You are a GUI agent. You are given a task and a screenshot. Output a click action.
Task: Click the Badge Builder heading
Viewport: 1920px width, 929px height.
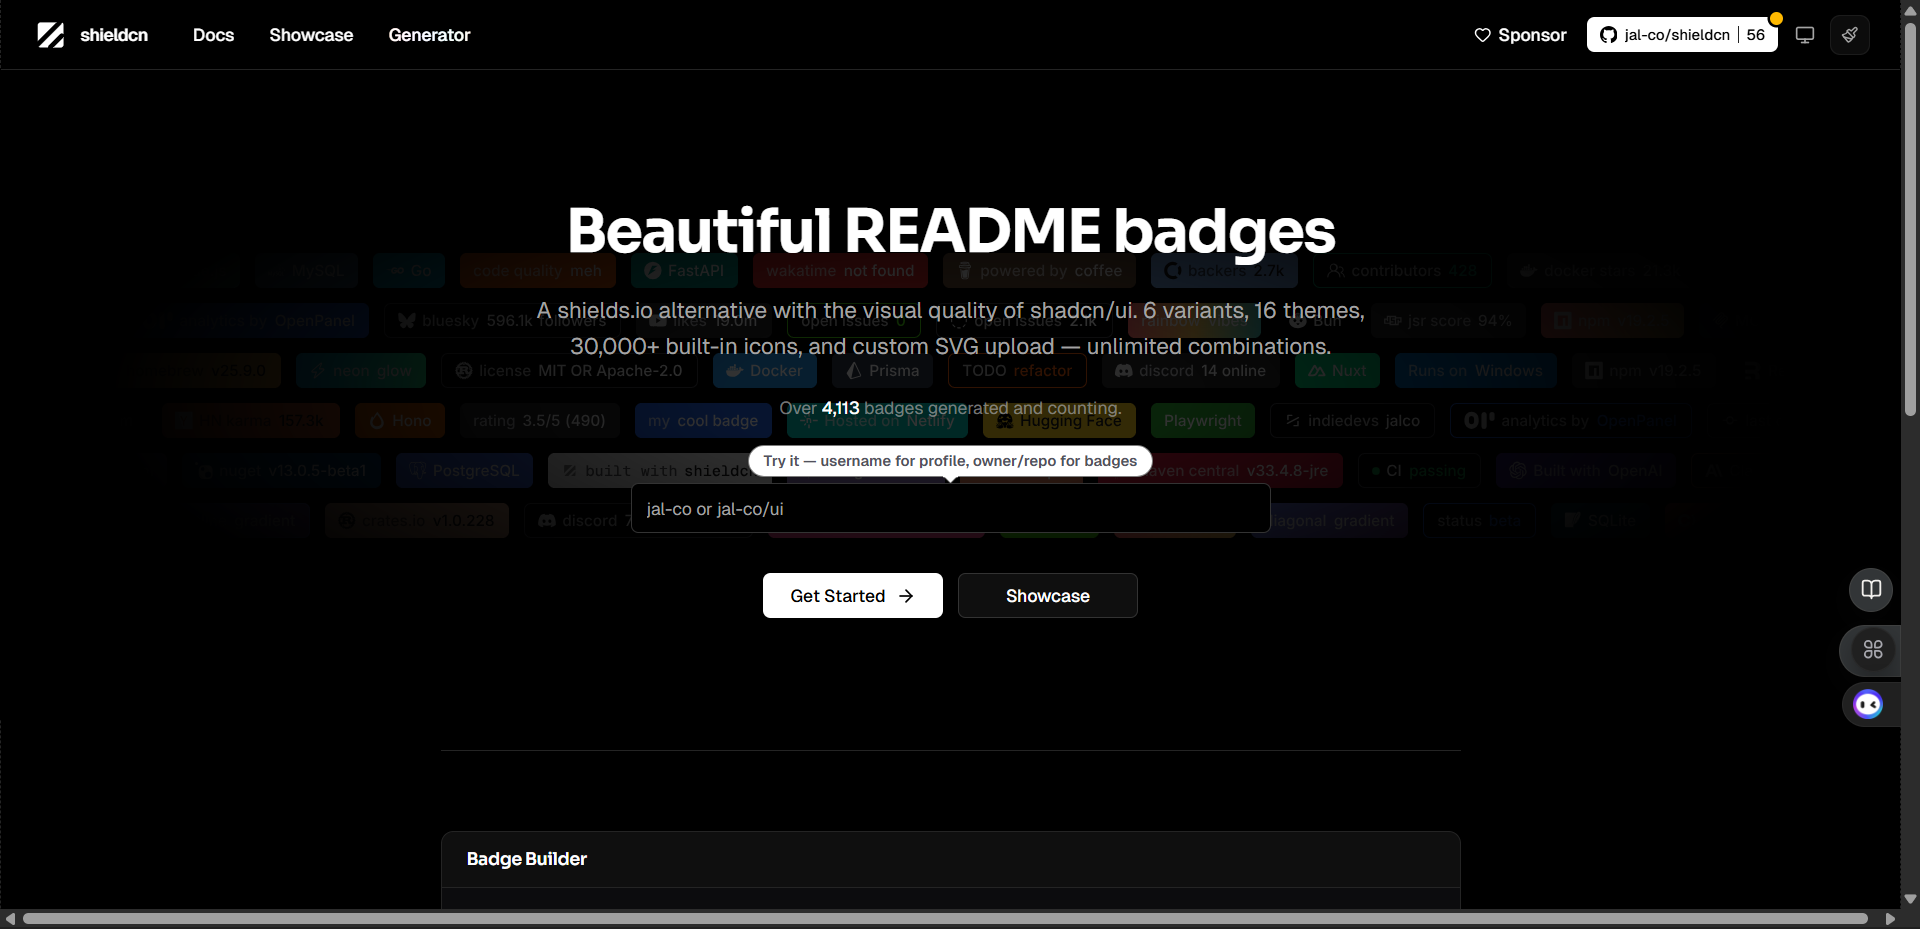click(527, 859)
